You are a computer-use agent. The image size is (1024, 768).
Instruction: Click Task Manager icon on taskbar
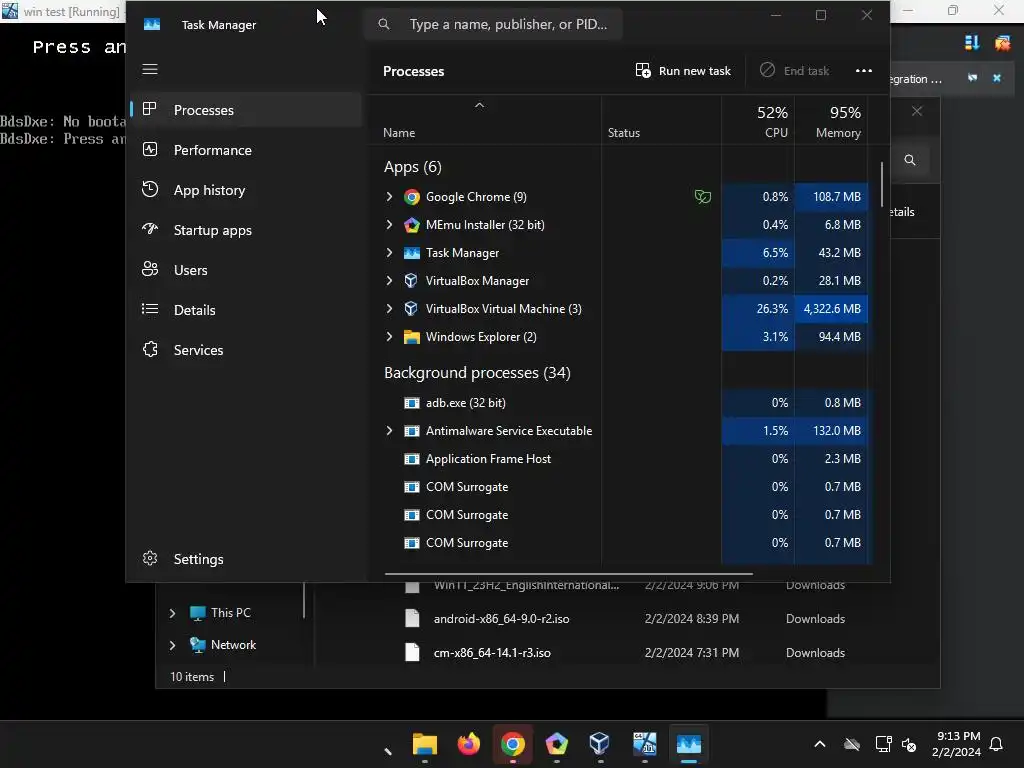click(x=688, y=744)
